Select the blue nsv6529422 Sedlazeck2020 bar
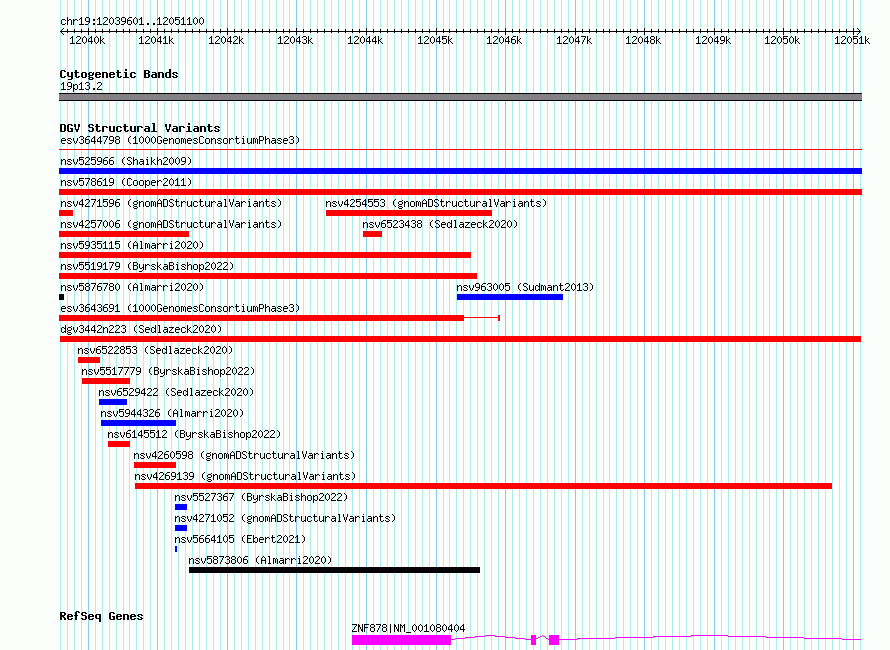Viewport: 890px width, 650px height. coord(113,402)
